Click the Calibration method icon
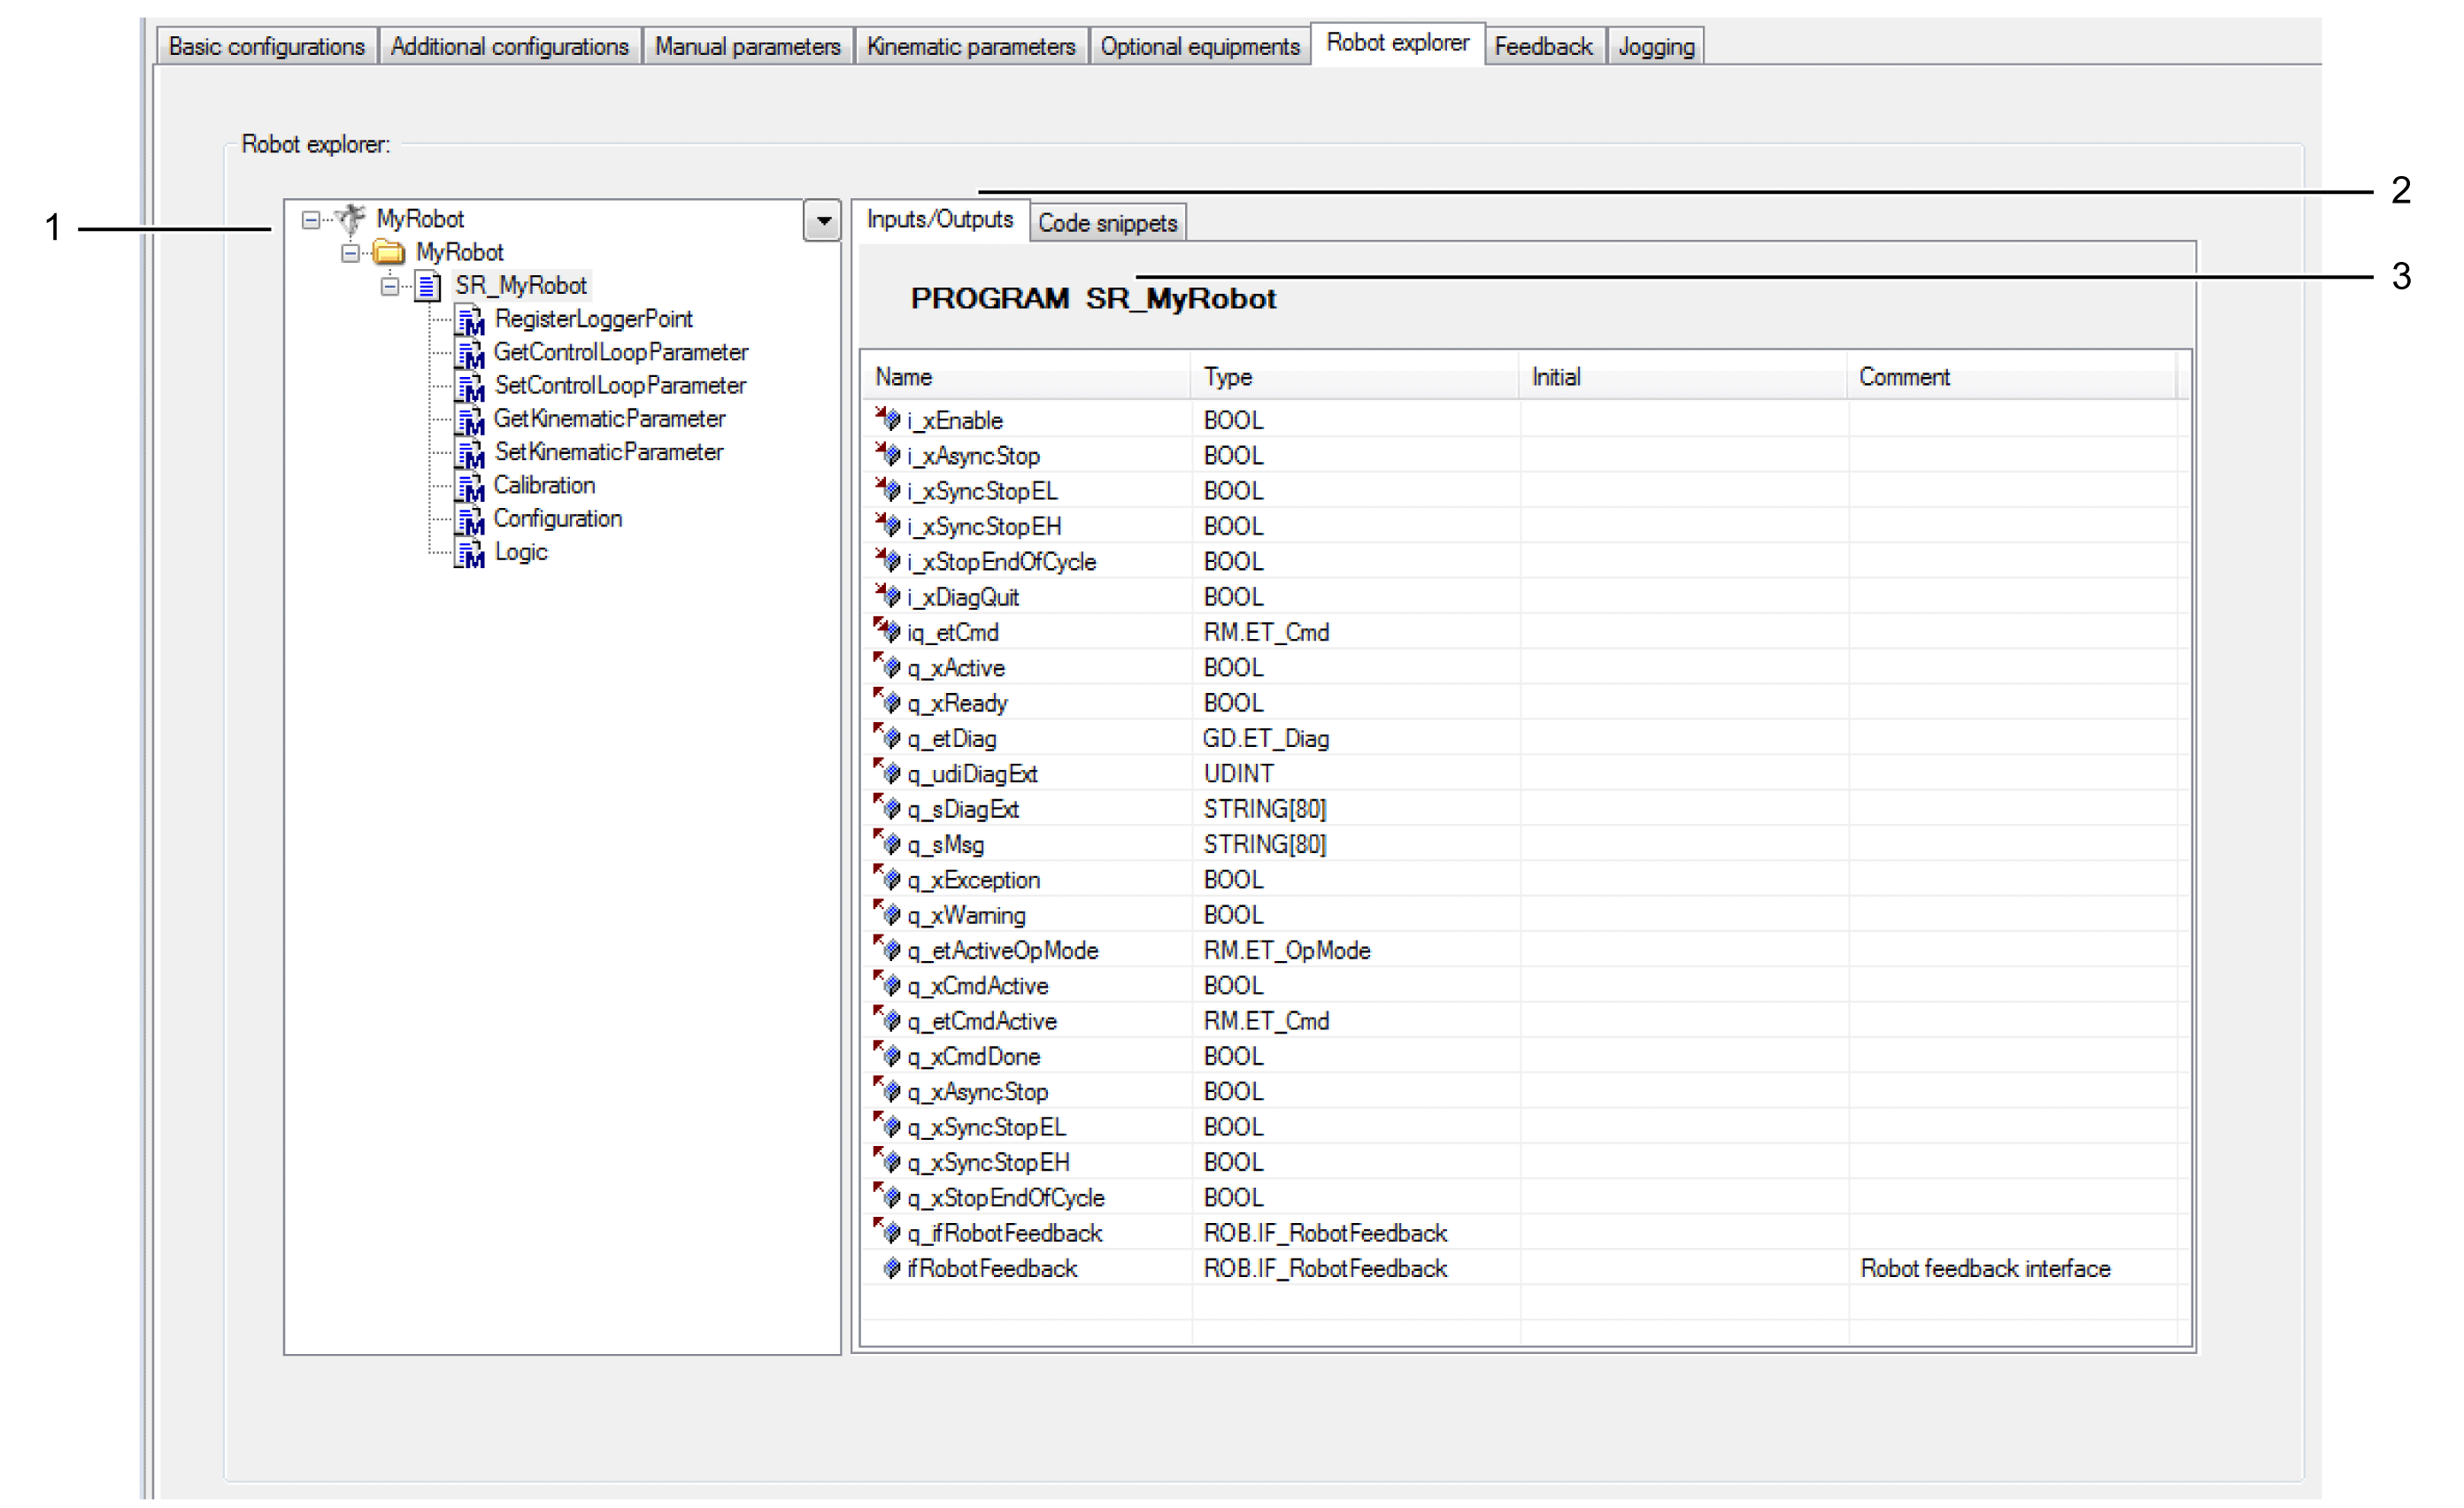2464x1508 pixels. click(469, 486)
